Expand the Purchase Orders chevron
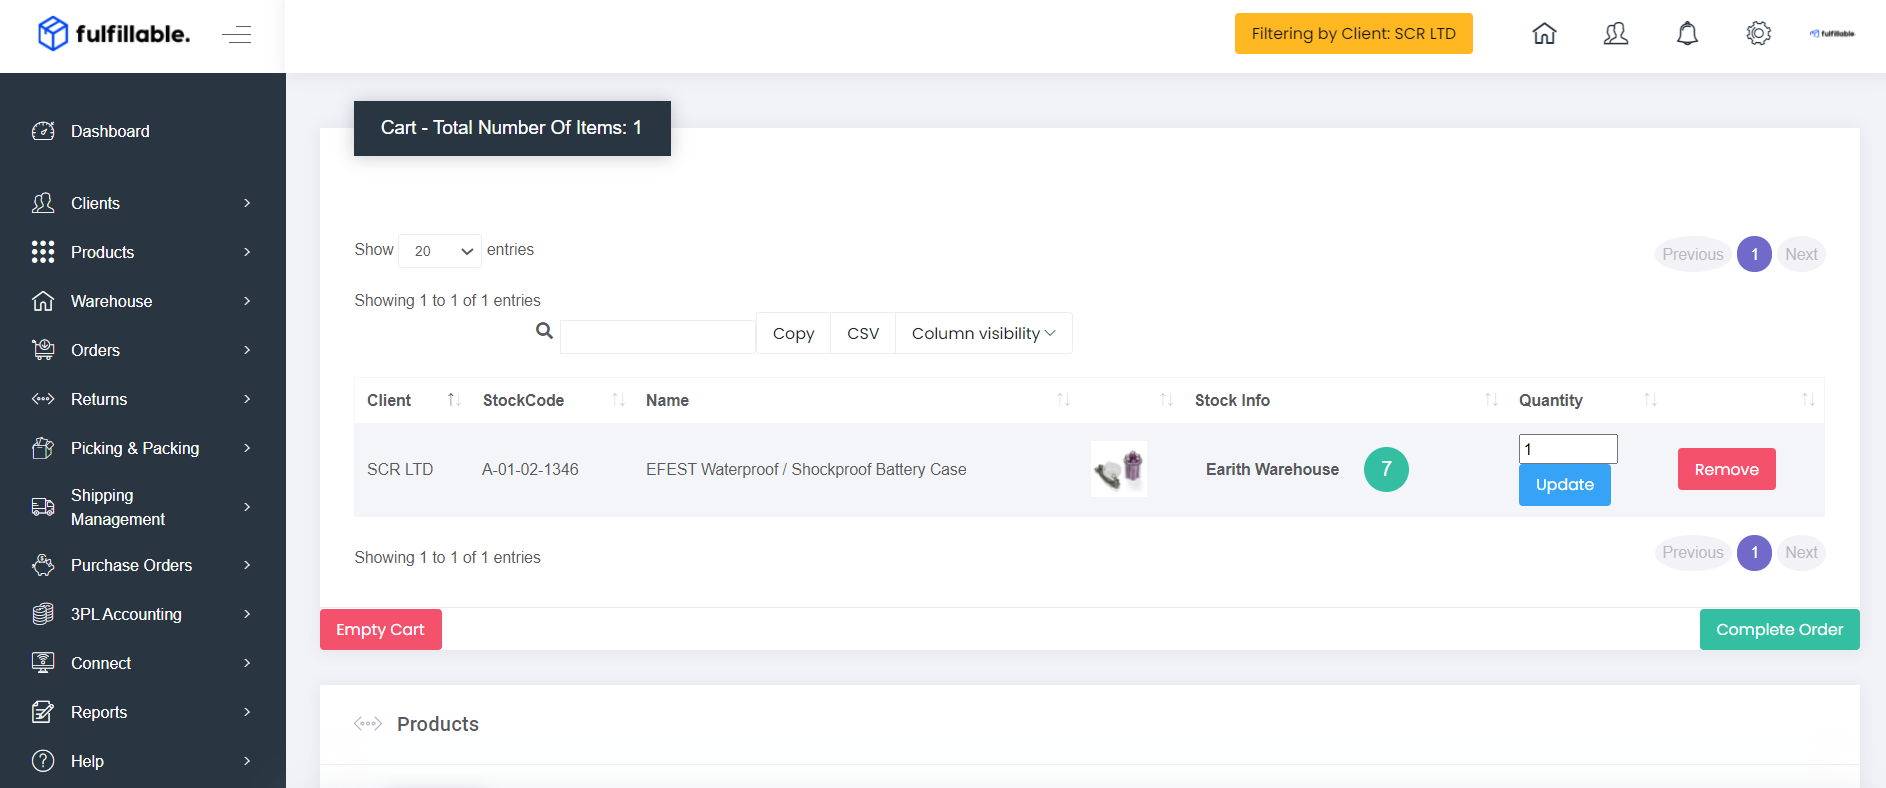This screenshot has width=1886, height=788. coord(247,565)
